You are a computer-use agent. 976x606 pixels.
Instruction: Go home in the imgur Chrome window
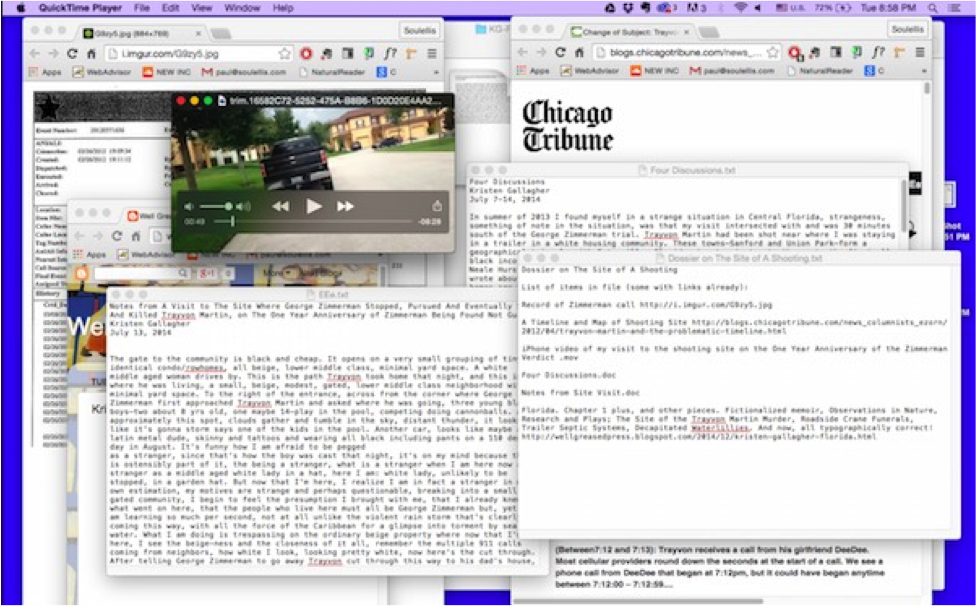pos(91,54)
